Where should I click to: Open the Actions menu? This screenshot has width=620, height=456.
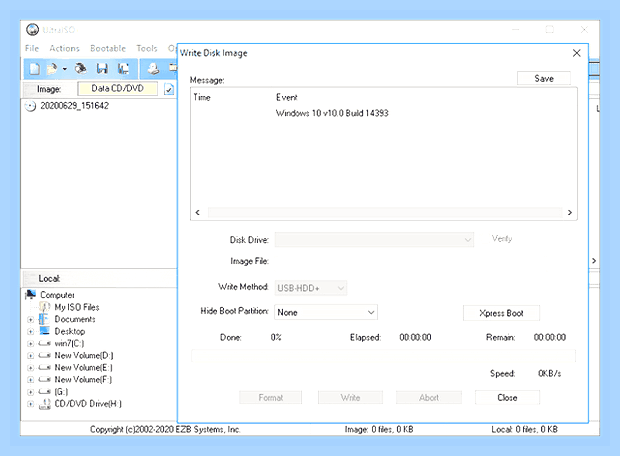pyautogui.click(x=64, y=48)
